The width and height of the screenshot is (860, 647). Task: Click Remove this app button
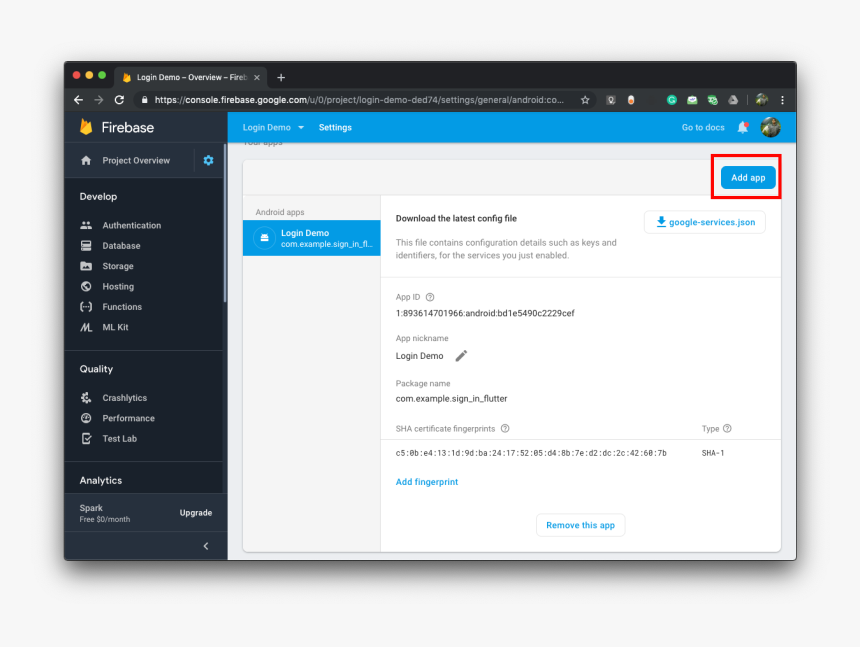(x=580, y=525)
